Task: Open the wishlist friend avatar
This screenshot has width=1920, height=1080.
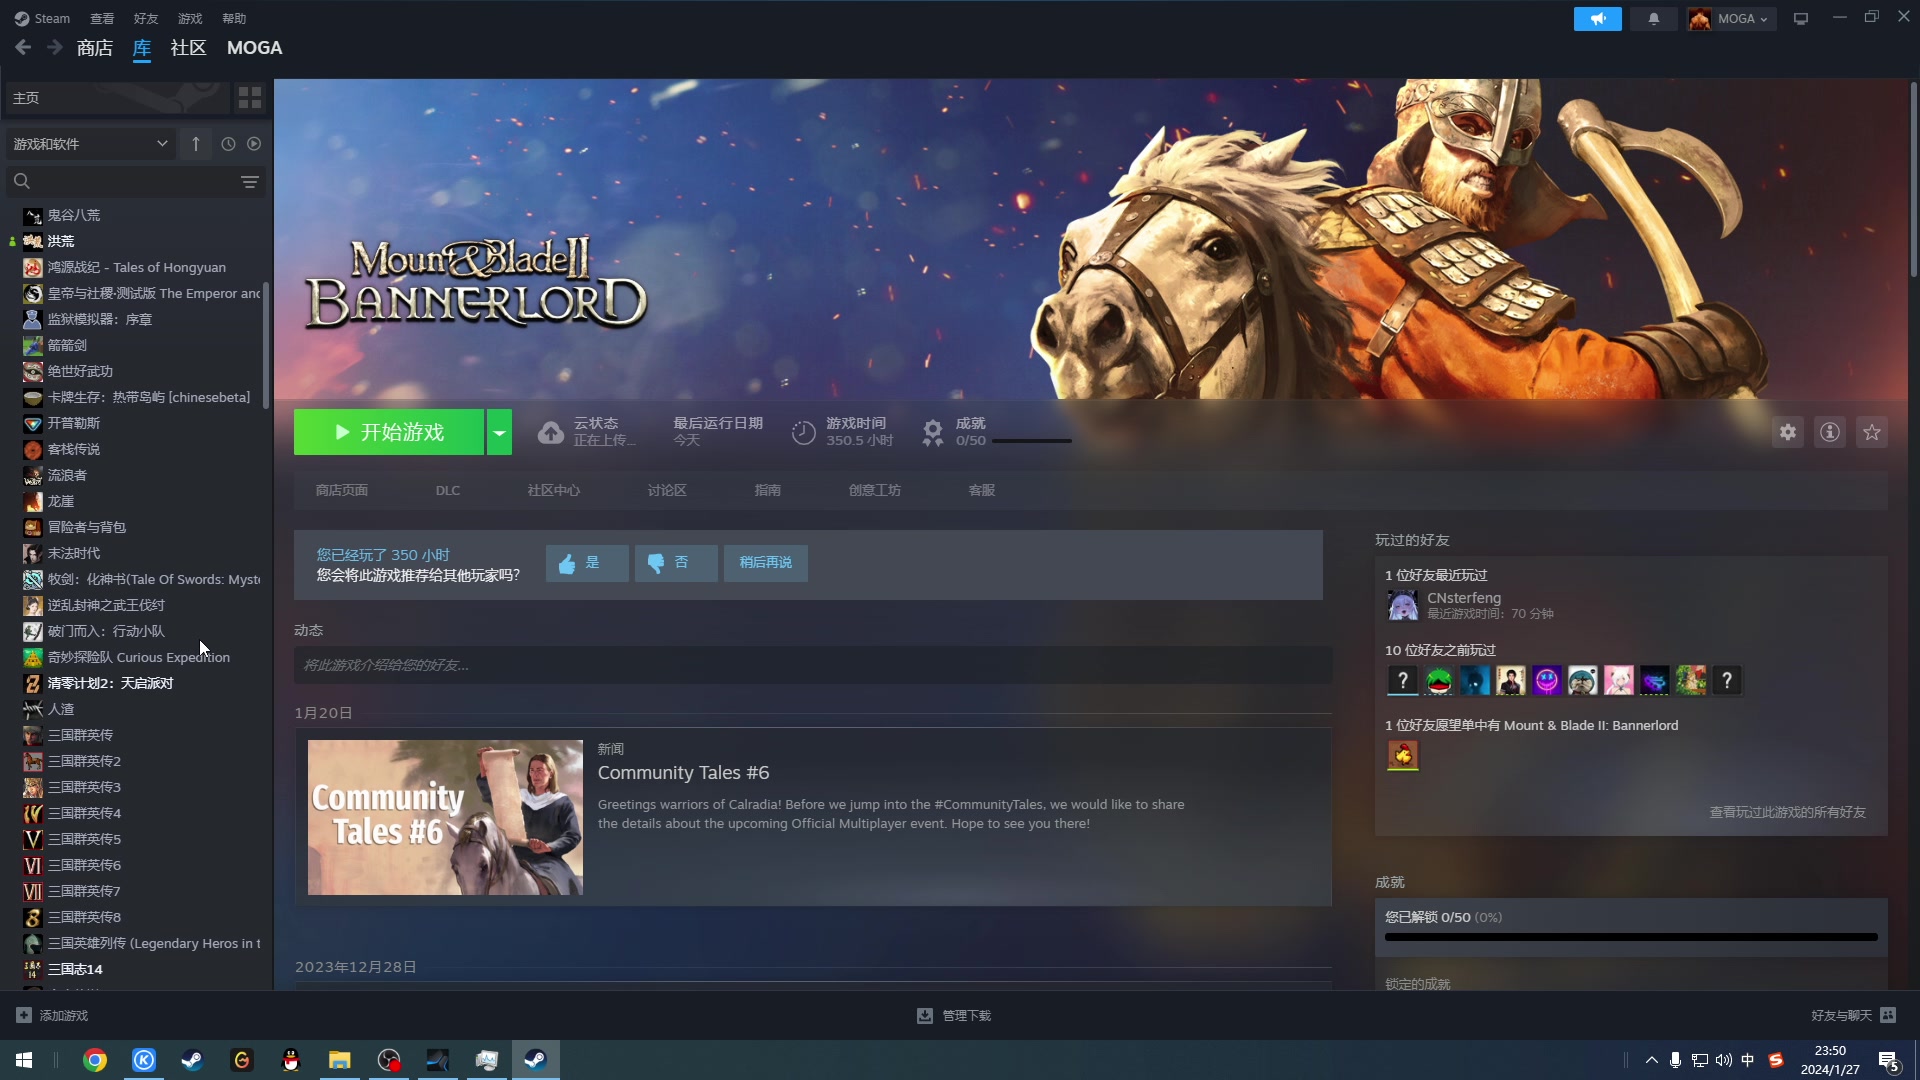Action: point(1403,755)
